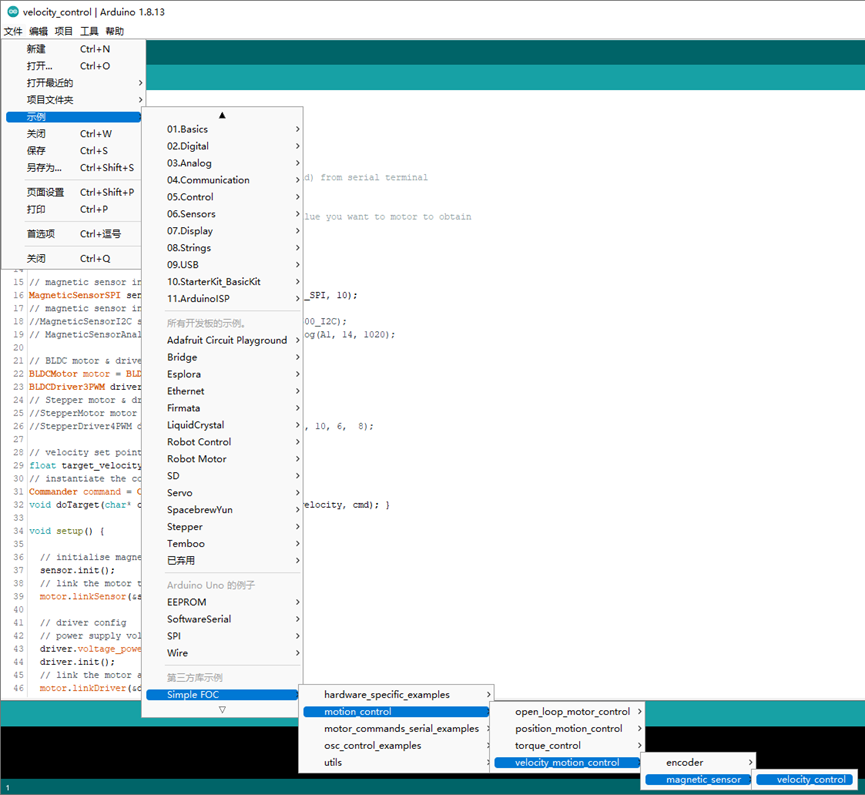Open the 文件 menu in menu bar
The width and height of the screenshot is (865, 795).
tap(13, 31)
